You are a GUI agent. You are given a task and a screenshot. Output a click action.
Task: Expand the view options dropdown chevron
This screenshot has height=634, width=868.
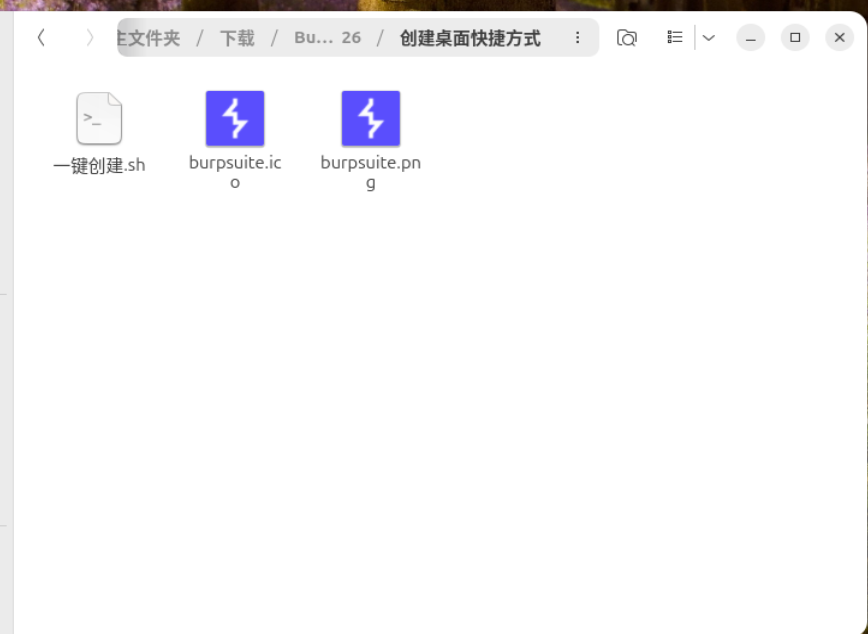click(x=709, y=38)
